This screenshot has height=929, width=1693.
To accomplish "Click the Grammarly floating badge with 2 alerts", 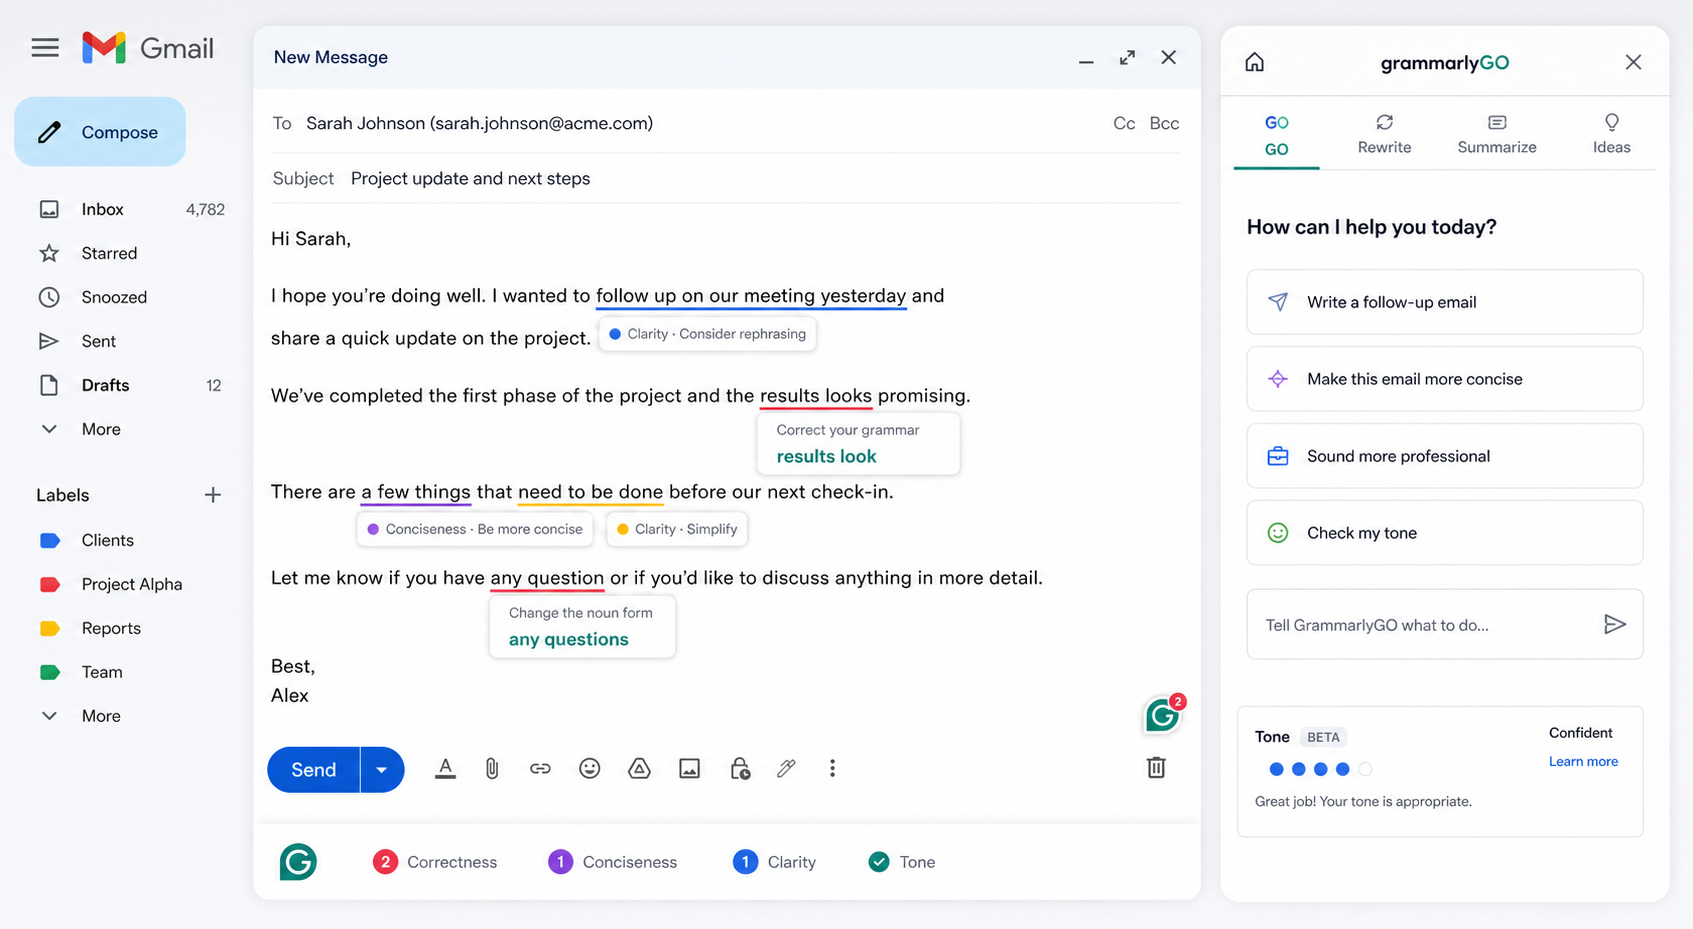I will pos(1163,715).
